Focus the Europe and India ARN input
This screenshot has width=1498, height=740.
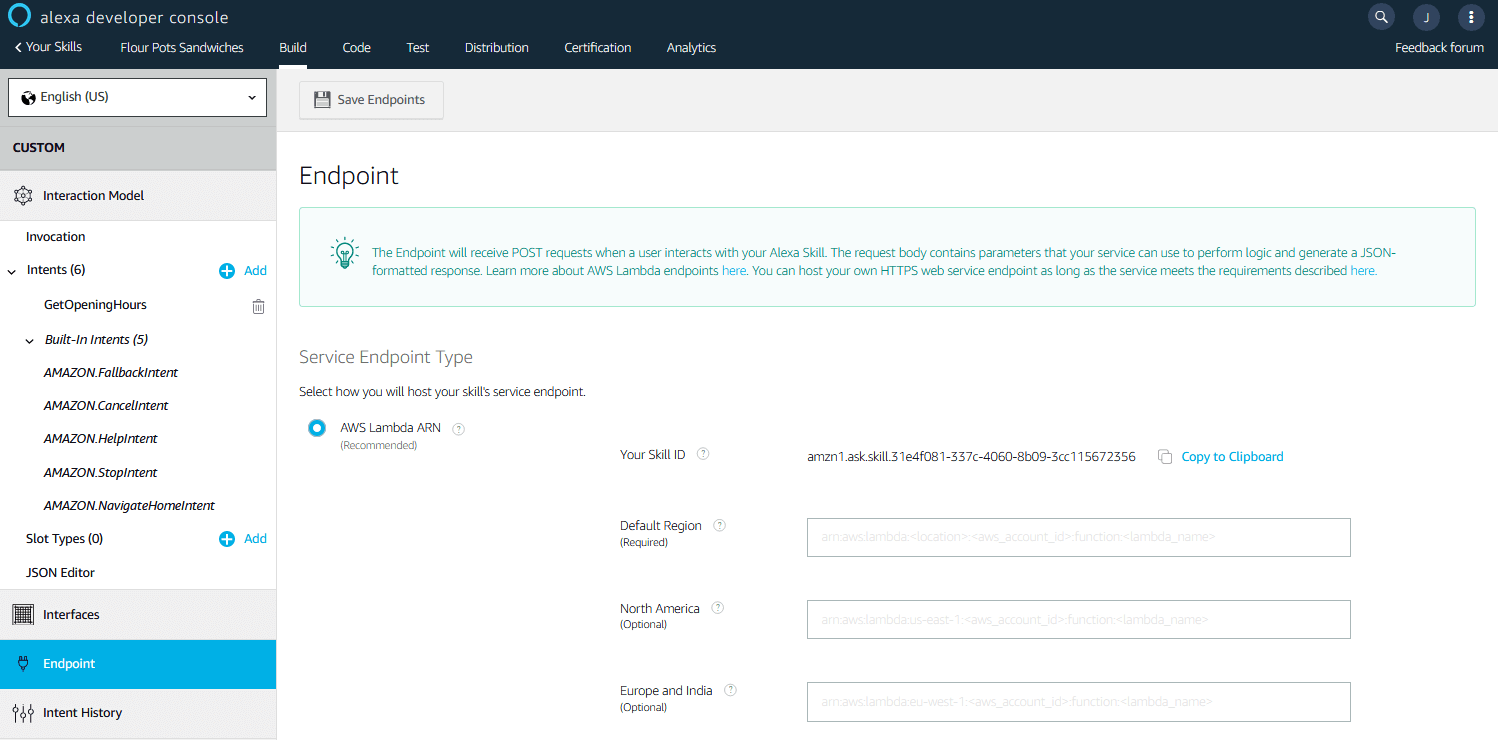point(1078,702)
